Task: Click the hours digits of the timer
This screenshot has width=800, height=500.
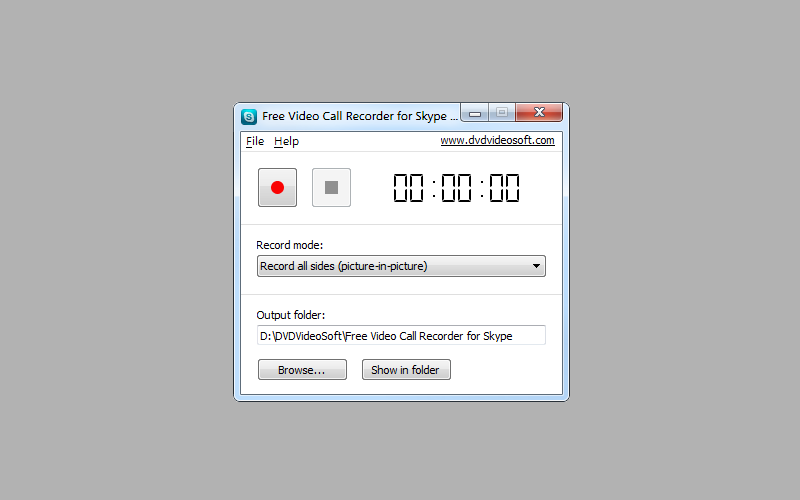Action: 408,188
